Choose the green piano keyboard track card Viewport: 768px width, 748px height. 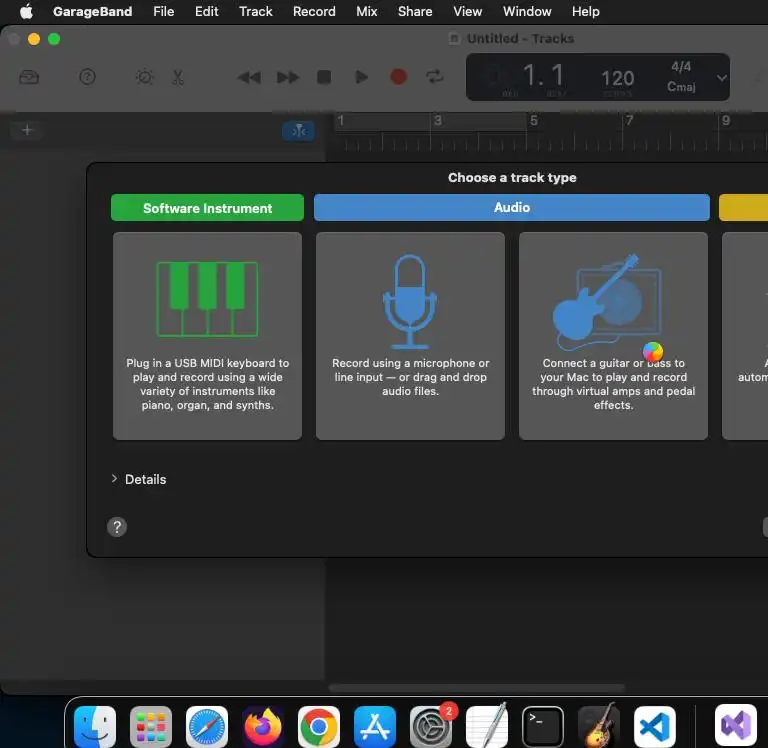pyautogui.click(x=207, y=336)
